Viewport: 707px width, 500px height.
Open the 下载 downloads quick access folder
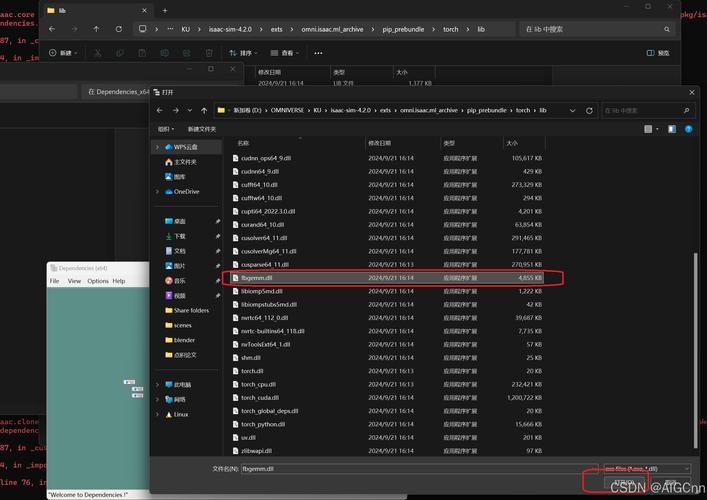pyautogui.click(x=179, y=236)
